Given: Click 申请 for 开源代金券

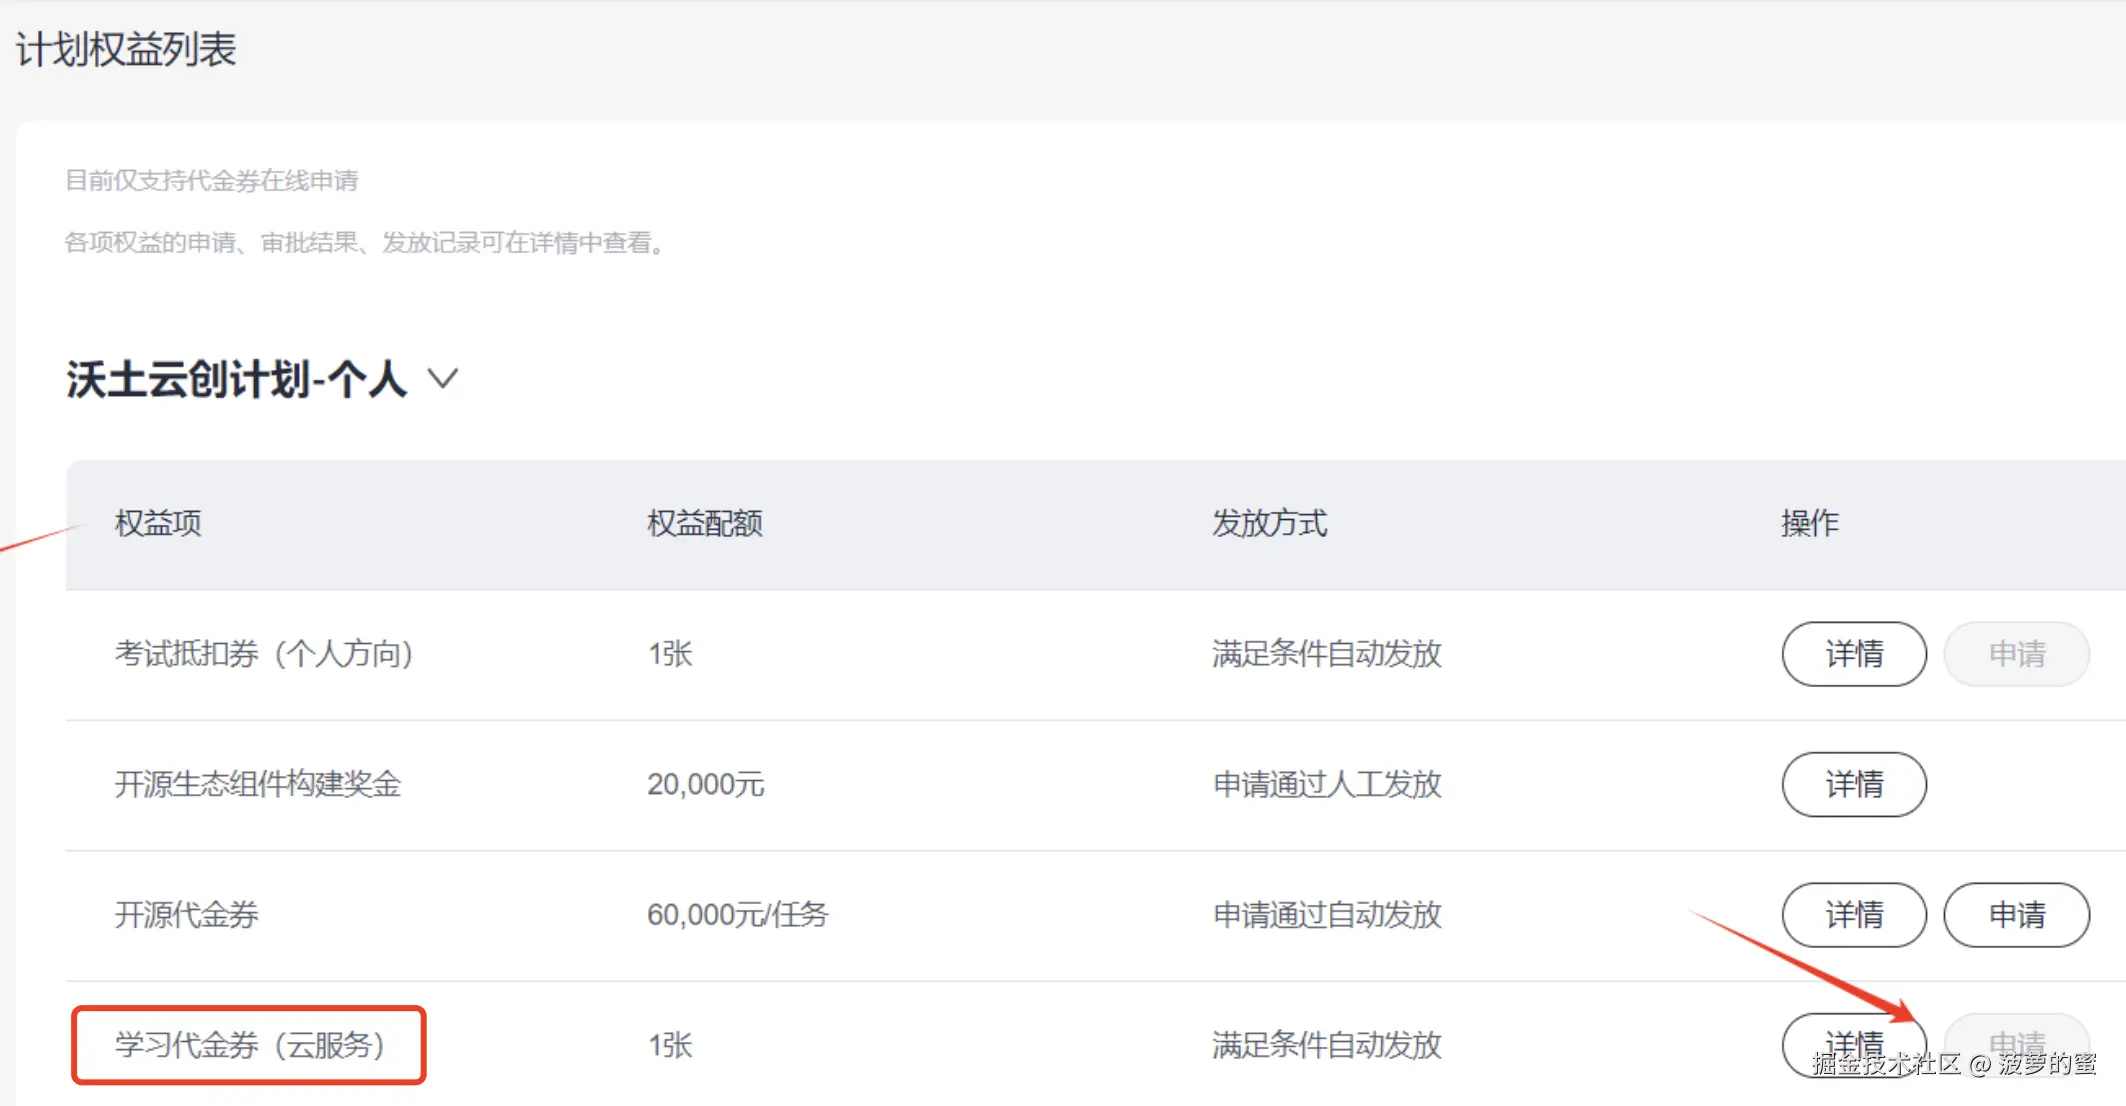Looking at the screenshot, I should tap(2015, 914).
